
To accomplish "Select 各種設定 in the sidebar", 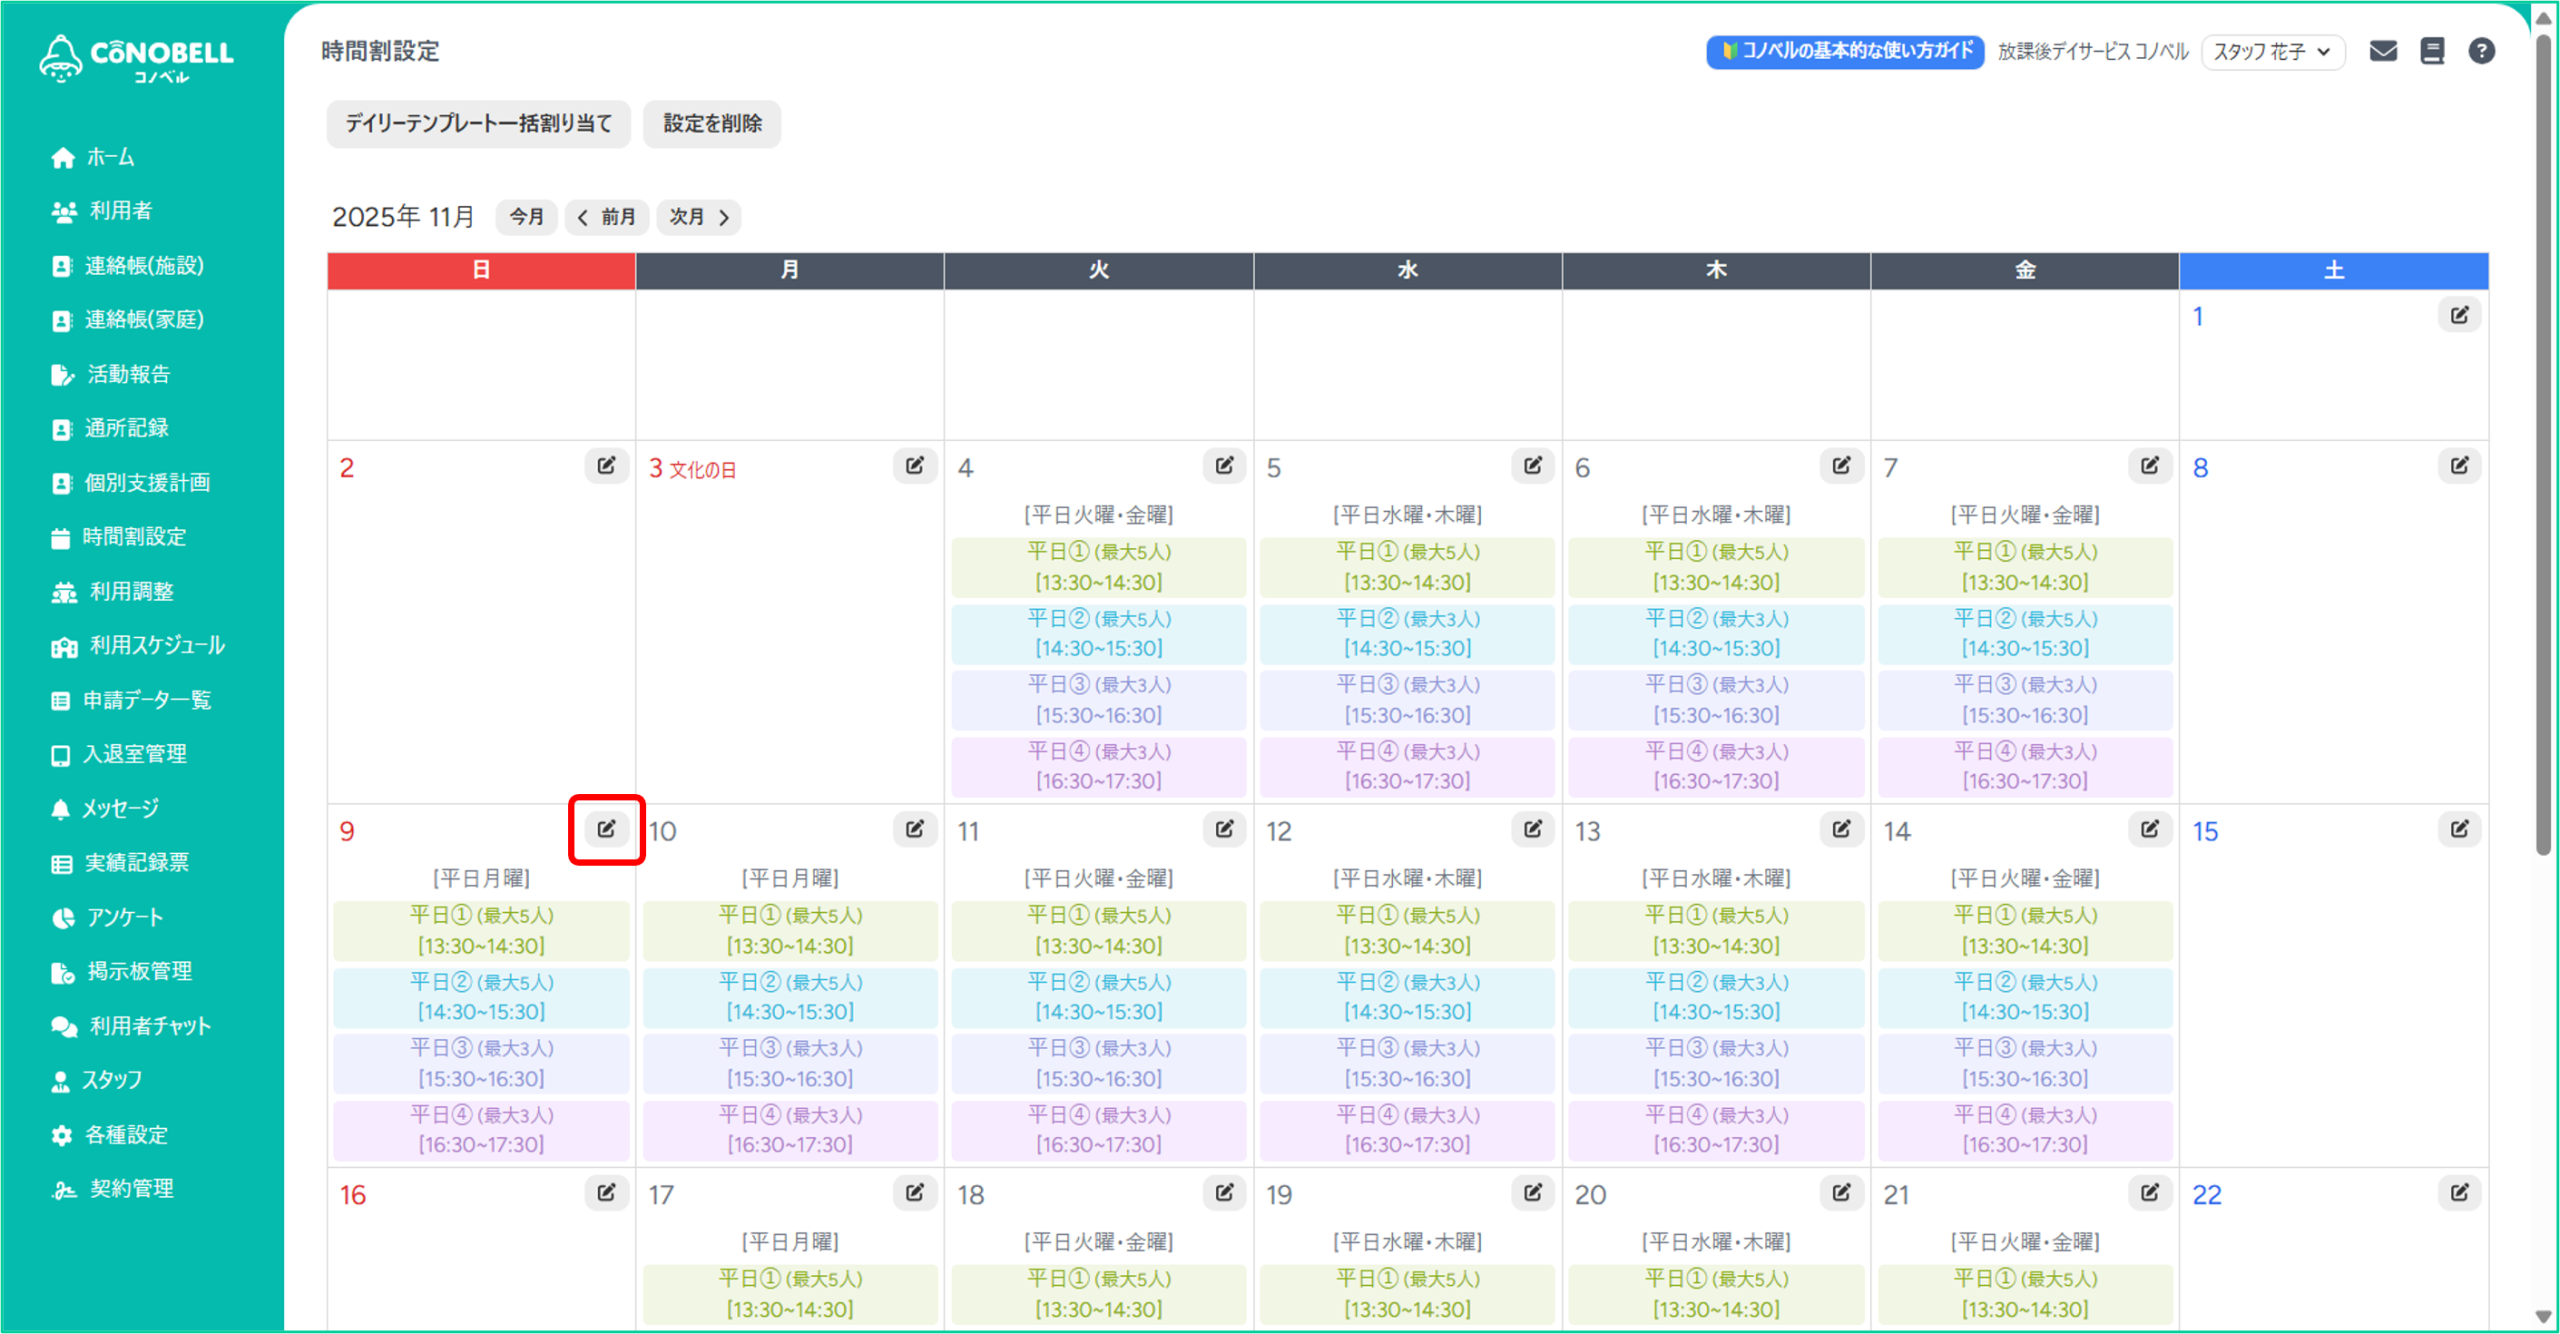I will pos(126,1135).
